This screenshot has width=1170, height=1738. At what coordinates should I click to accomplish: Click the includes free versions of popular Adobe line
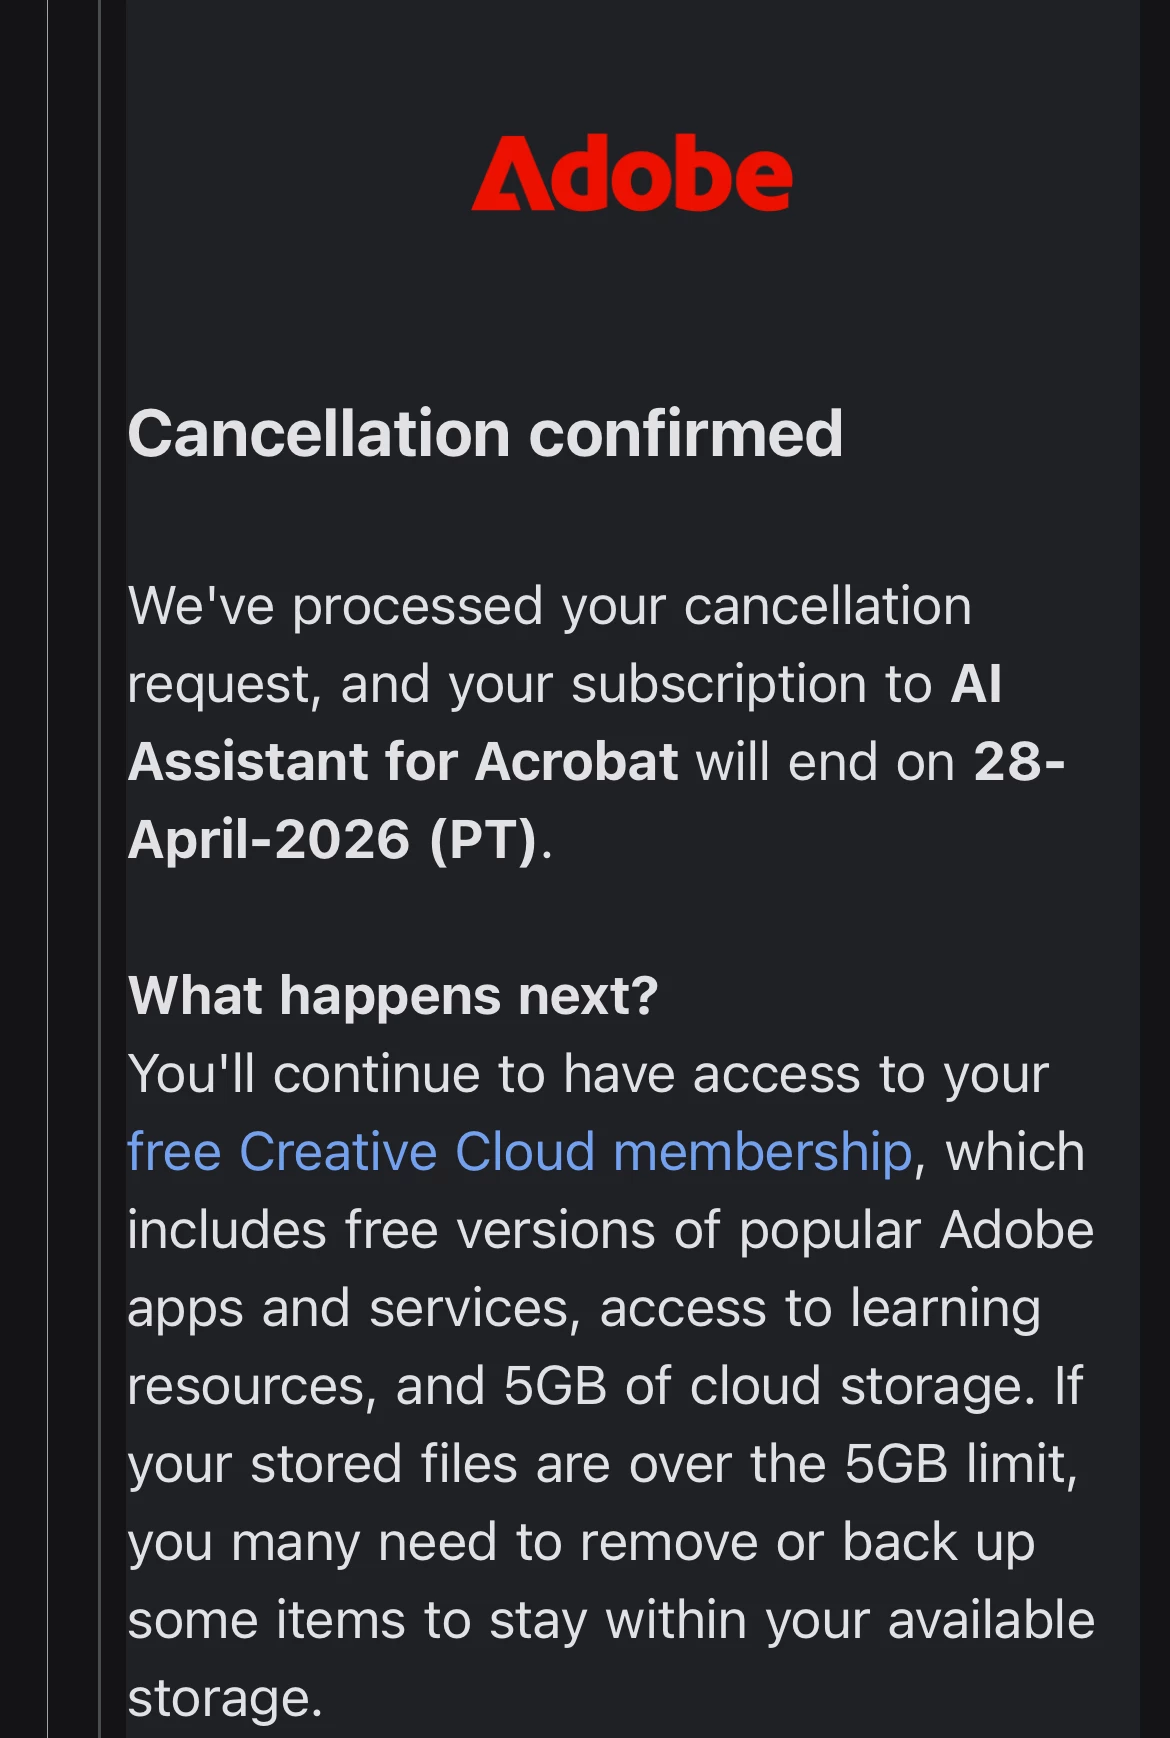pos(611,1230)
